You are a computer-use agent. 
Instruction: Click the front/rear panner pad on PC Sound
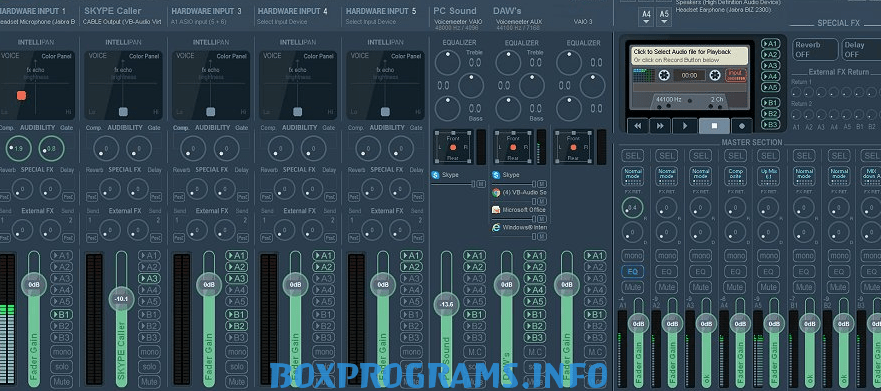(x=453, y=147)
